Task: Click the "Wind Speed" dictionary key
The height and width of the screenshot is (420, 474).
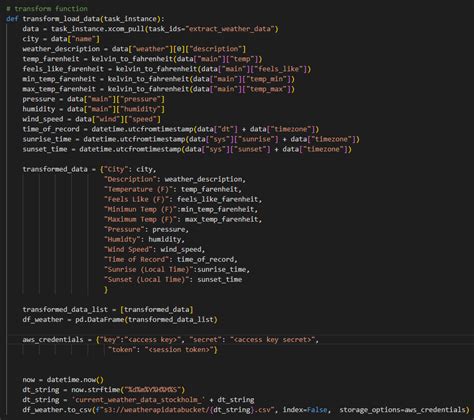Action: click(x=128, y=249)
